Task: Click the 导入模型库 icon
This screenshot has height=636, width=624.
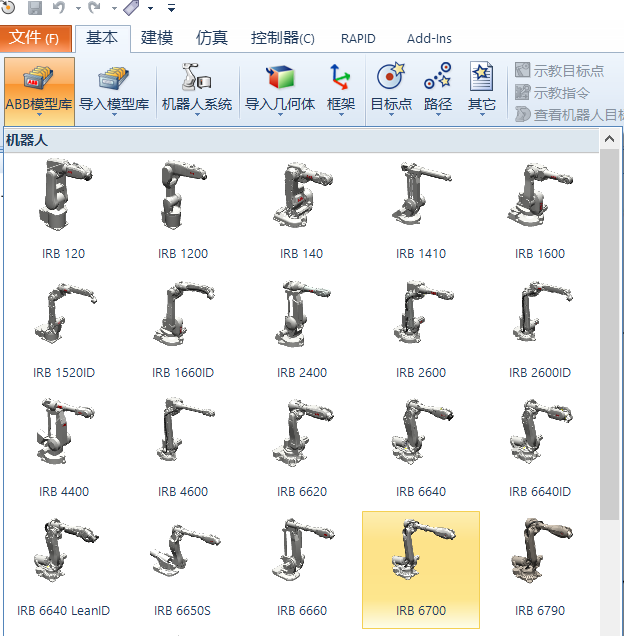Action: (x=114, y=78)
